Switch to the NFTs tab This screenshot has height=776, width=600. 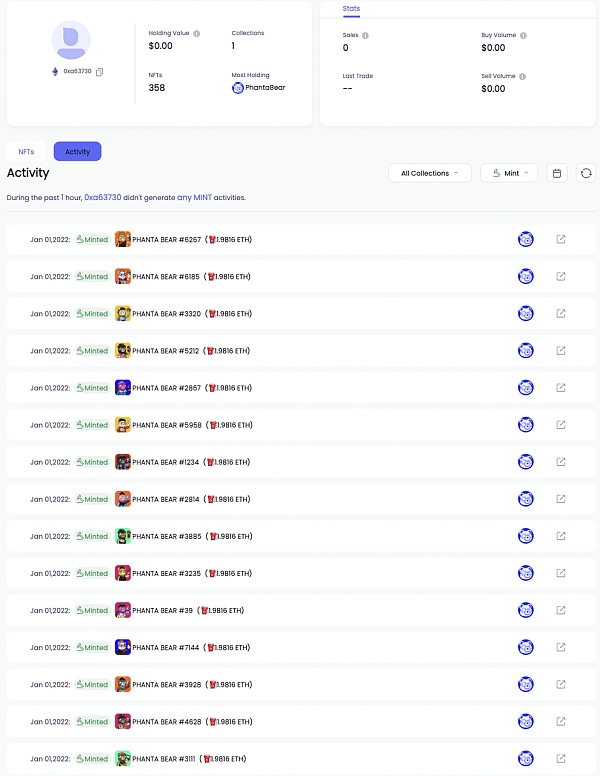pyautogui.click(x=26, y=152)
